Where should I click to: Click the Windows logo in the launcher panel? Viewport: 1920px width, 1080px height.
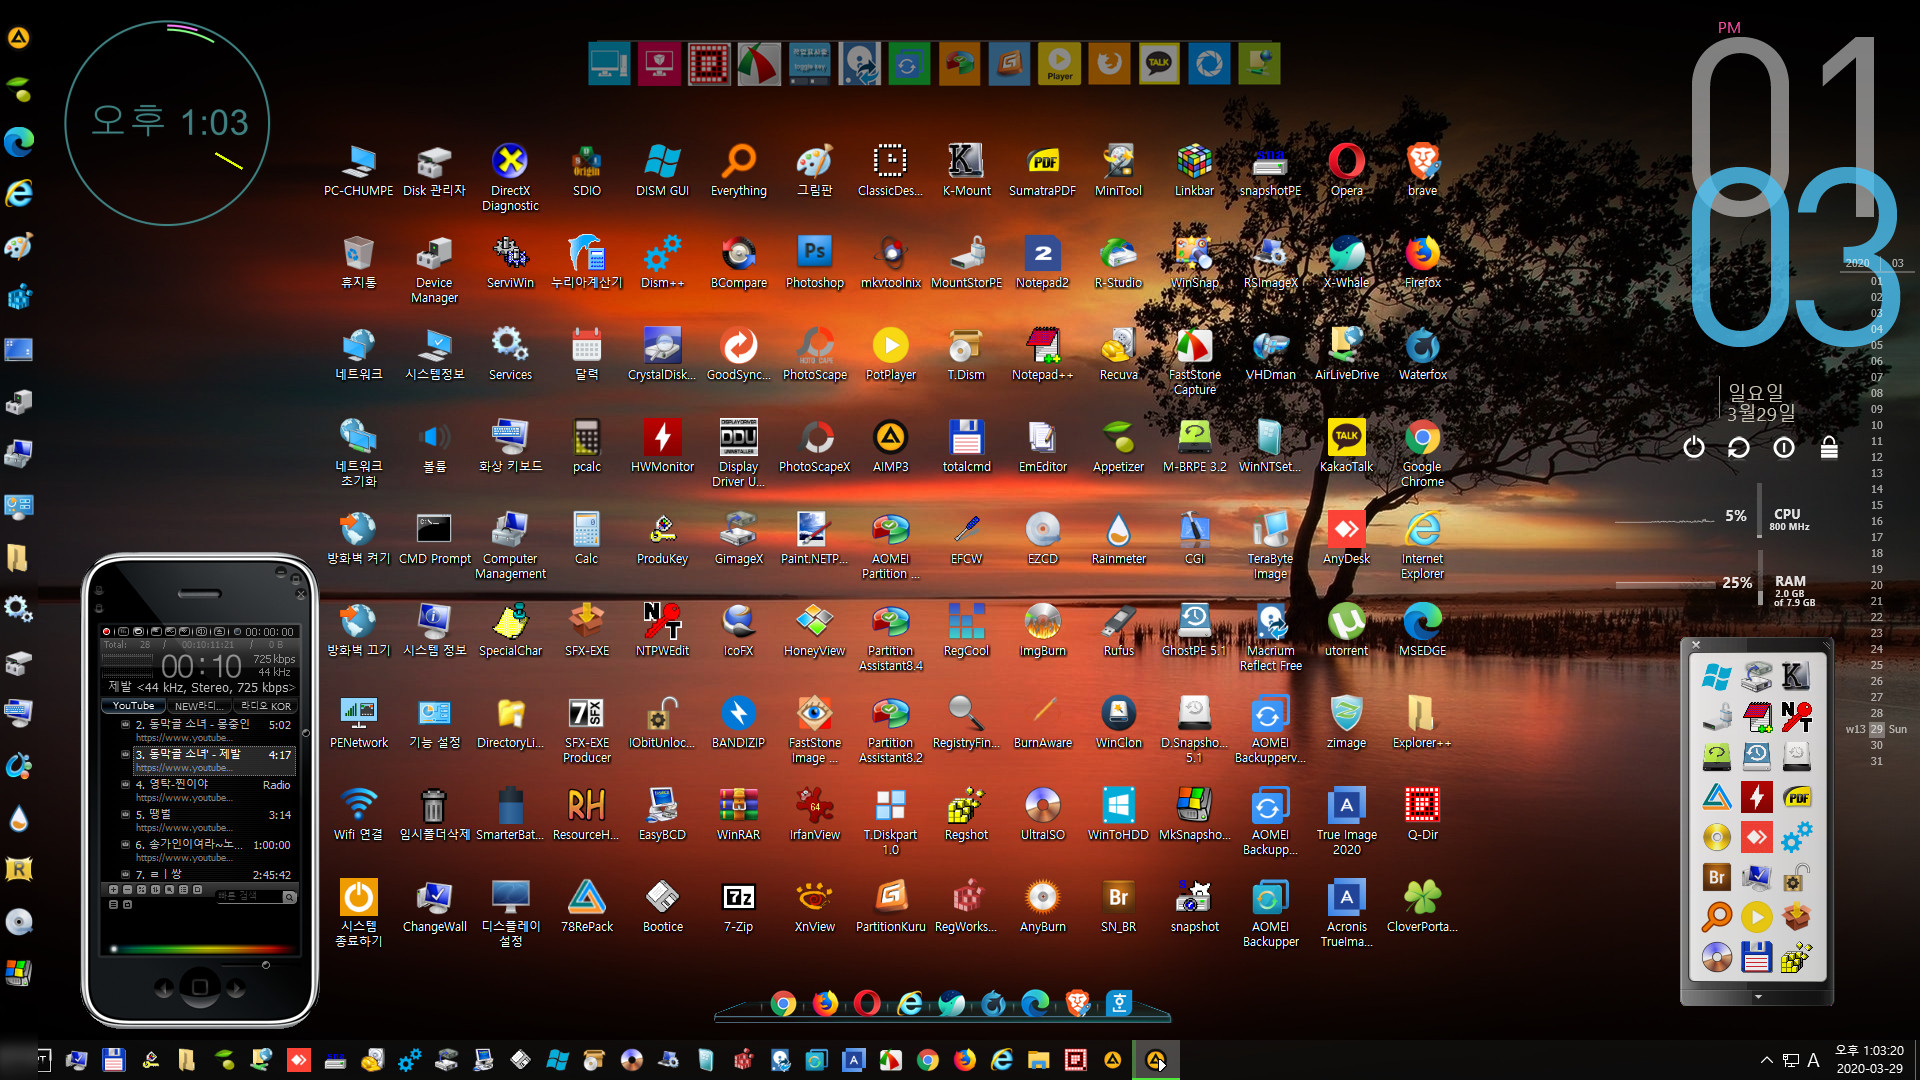[1716, 677]
